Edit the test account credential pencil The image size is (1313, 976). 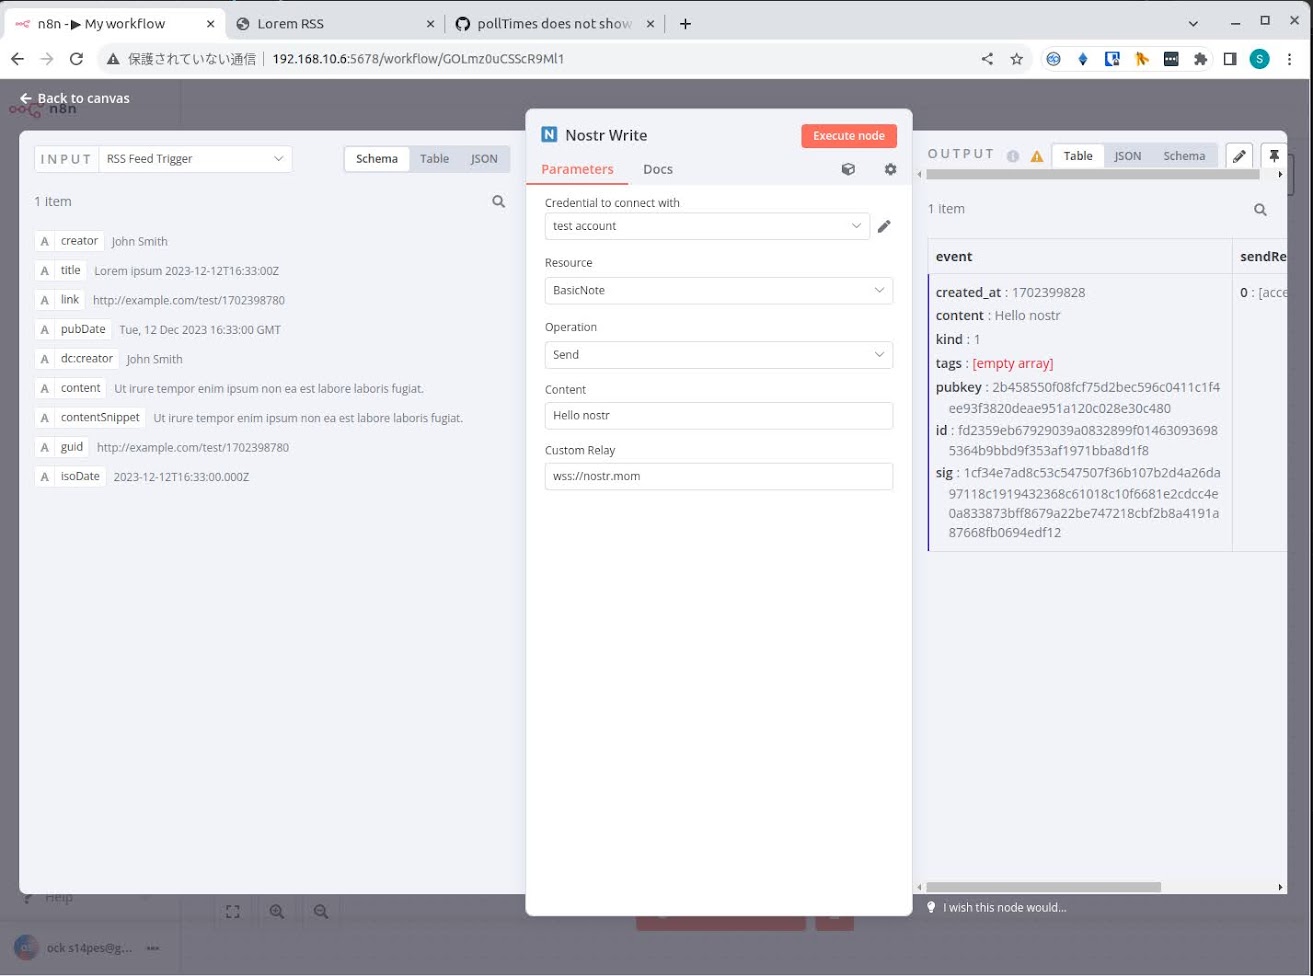tap(884, 227)
